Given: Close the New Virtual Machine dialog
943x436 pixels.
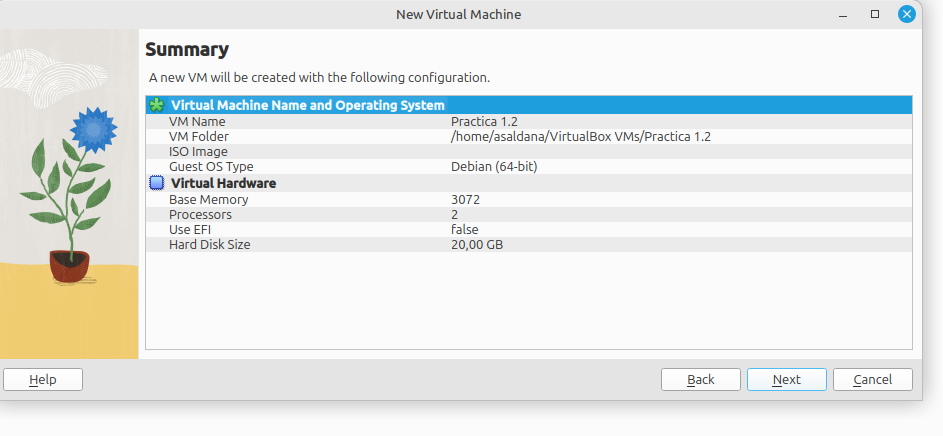Looking at the screenshot, I should click(906, 14).
